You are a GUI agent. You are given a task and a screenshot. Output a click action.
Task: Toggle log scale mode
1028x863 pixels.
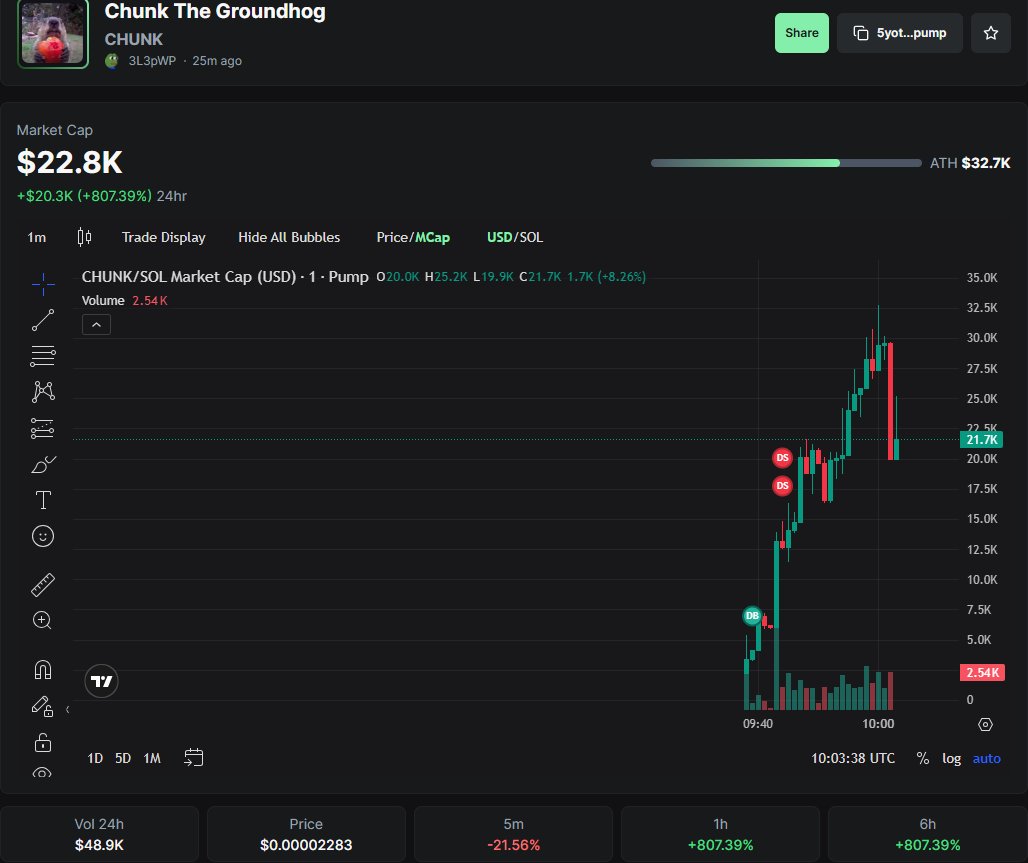[x=951, y=758]
